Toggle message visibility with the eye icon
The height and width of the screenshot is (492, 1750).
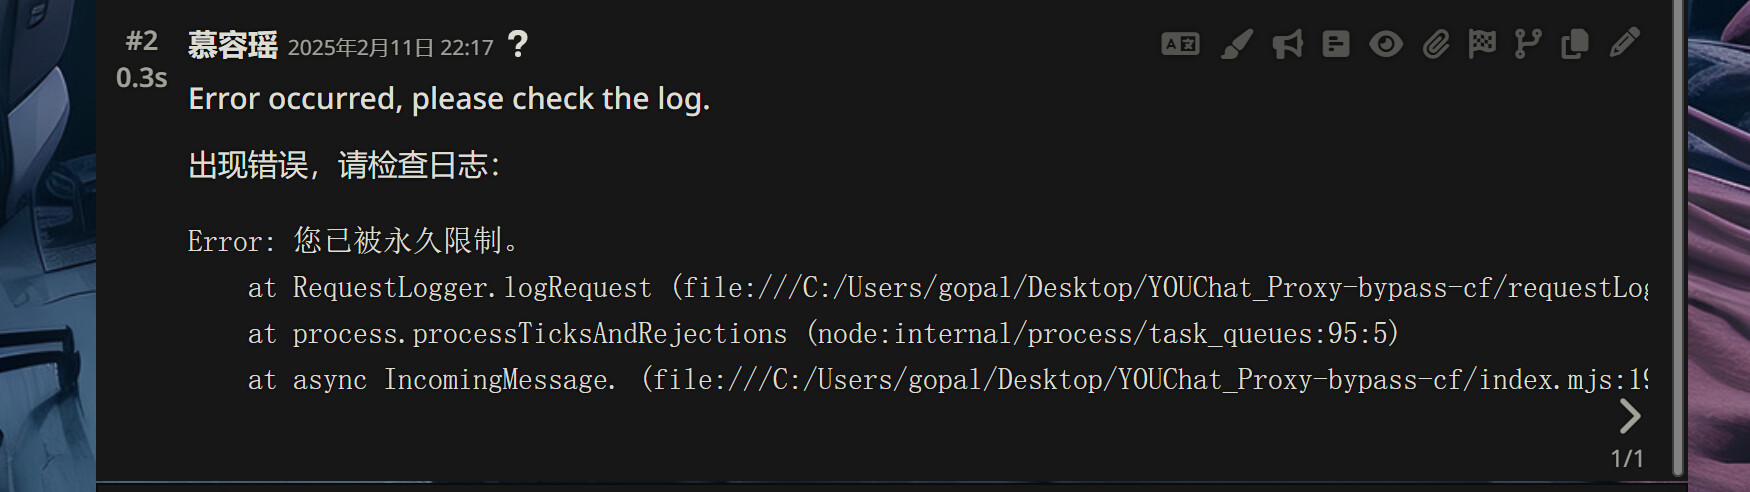[1386, 44]
